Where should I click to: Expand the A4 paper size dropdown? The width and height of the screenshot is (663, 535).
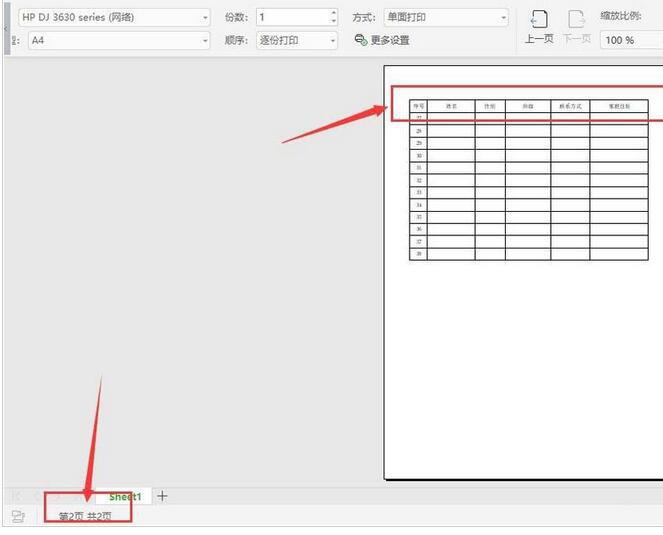205,41
